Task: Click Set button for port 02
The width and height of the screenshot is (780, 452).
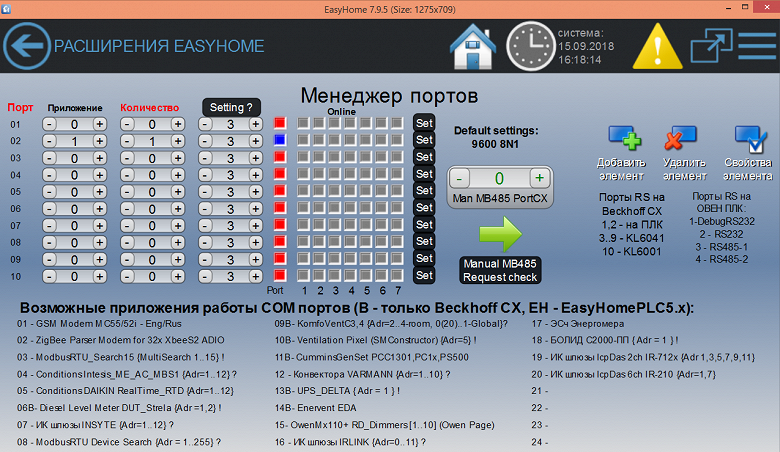Action: click(x=424, y=140)
